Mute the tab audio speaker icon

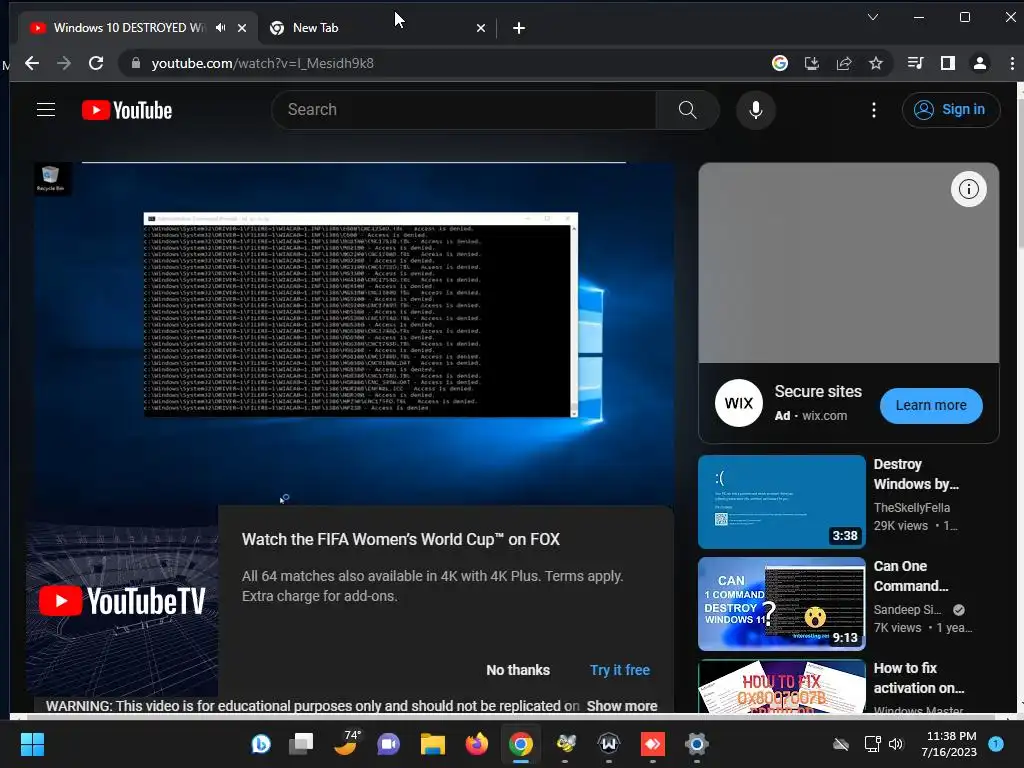pyautogui.click(x=221, y=27)
